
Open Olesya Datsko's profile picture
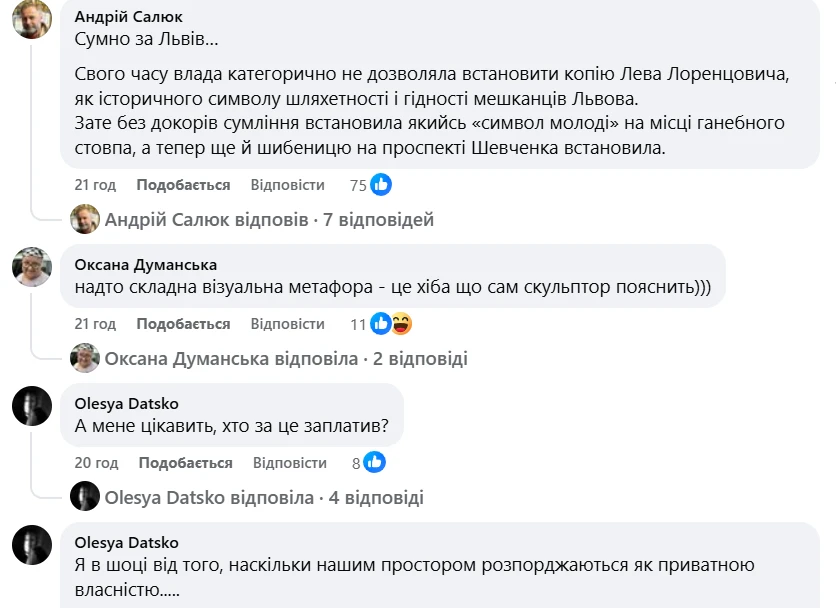(x=33, y=406)
